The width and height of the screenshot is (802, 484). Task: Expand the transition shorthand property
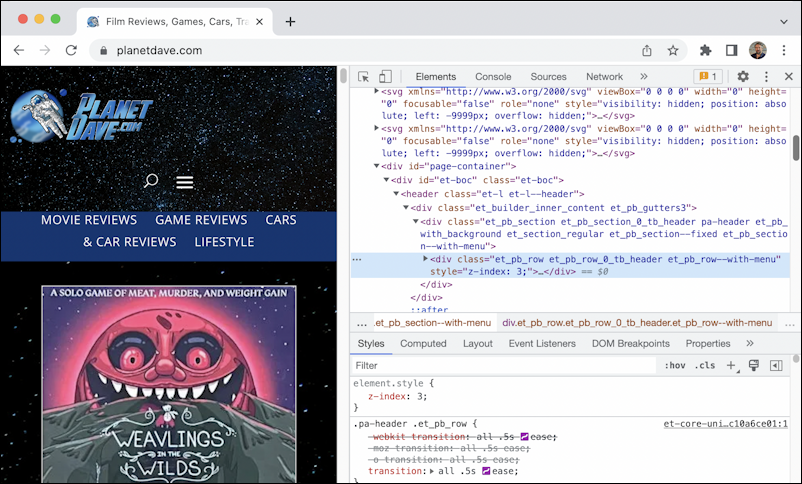[432, 471]
